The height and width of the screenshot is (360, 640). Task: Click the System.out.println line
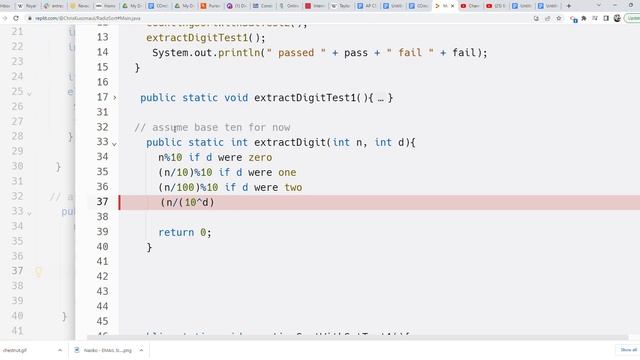click(320, 53)
